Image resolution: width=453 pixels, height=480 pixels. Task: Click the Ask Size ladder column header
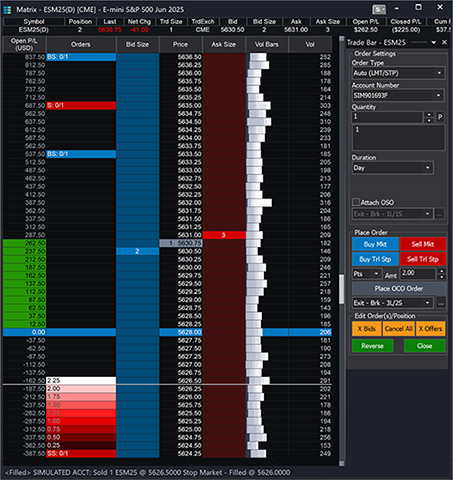(x=224, y=44)
